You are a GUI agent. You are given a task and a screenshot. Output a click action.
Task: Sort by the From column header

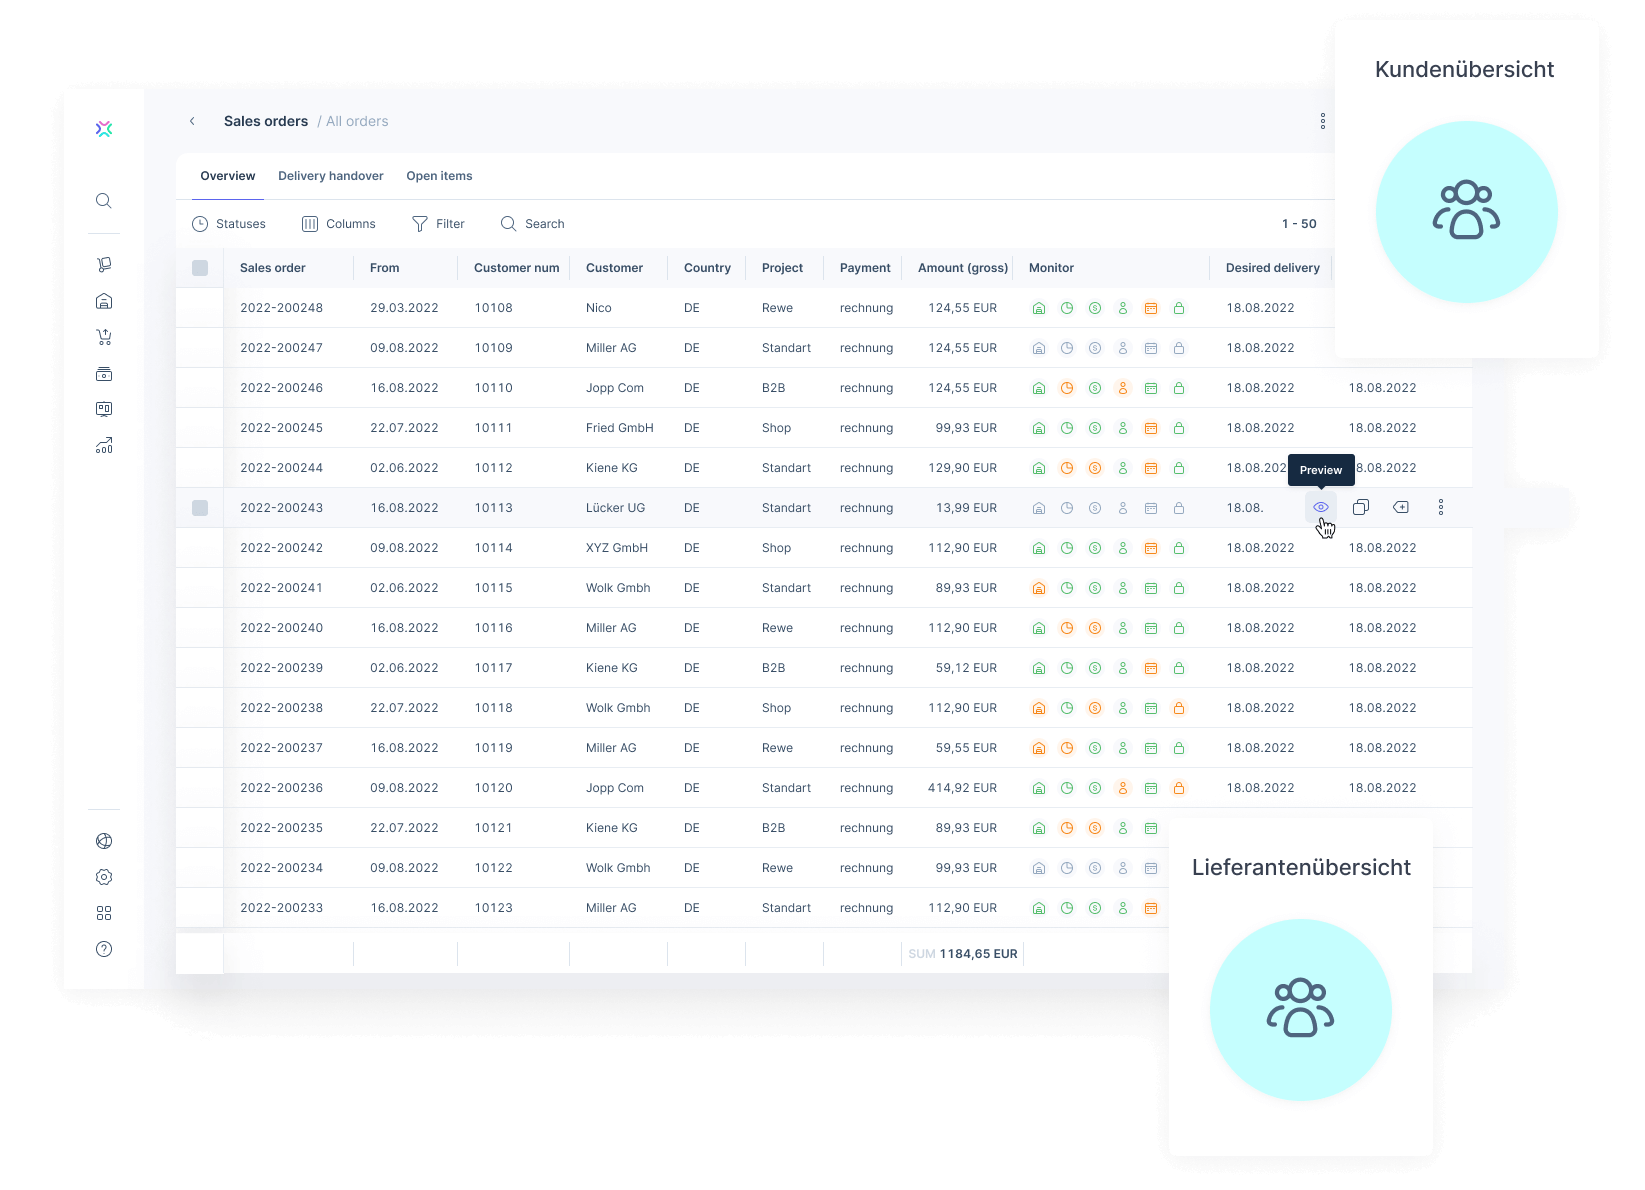click(x=384, y=268)
